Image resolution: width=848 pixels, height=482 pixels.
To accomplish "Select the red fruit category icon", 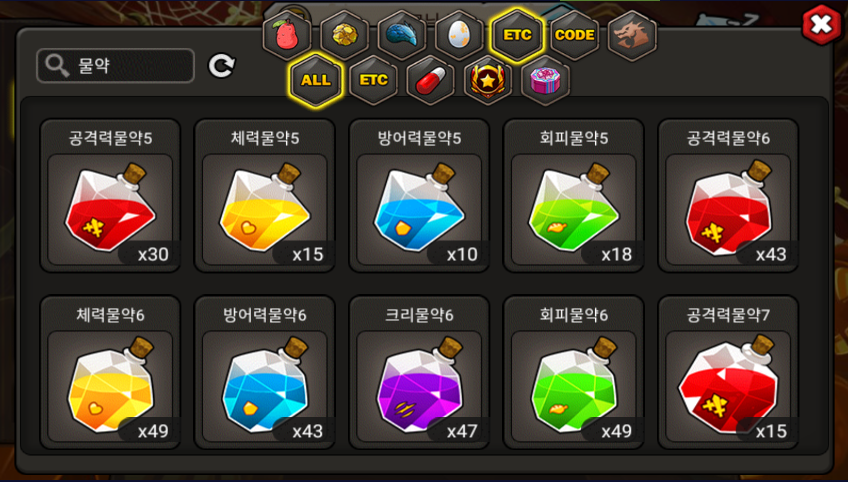I will pos(287,35).
